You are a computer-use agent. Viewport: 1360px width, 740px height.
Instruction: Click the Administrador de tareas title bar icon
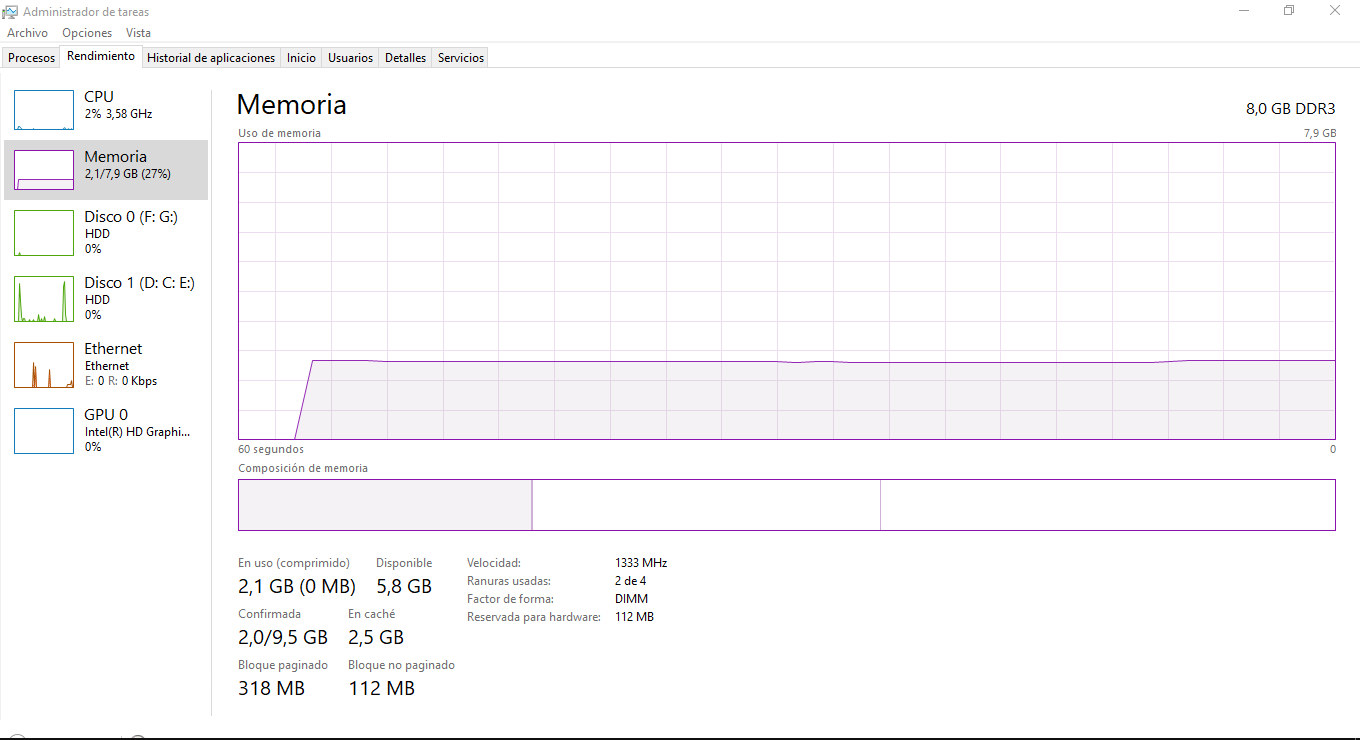pyautogui.click(x=11, y=12)
